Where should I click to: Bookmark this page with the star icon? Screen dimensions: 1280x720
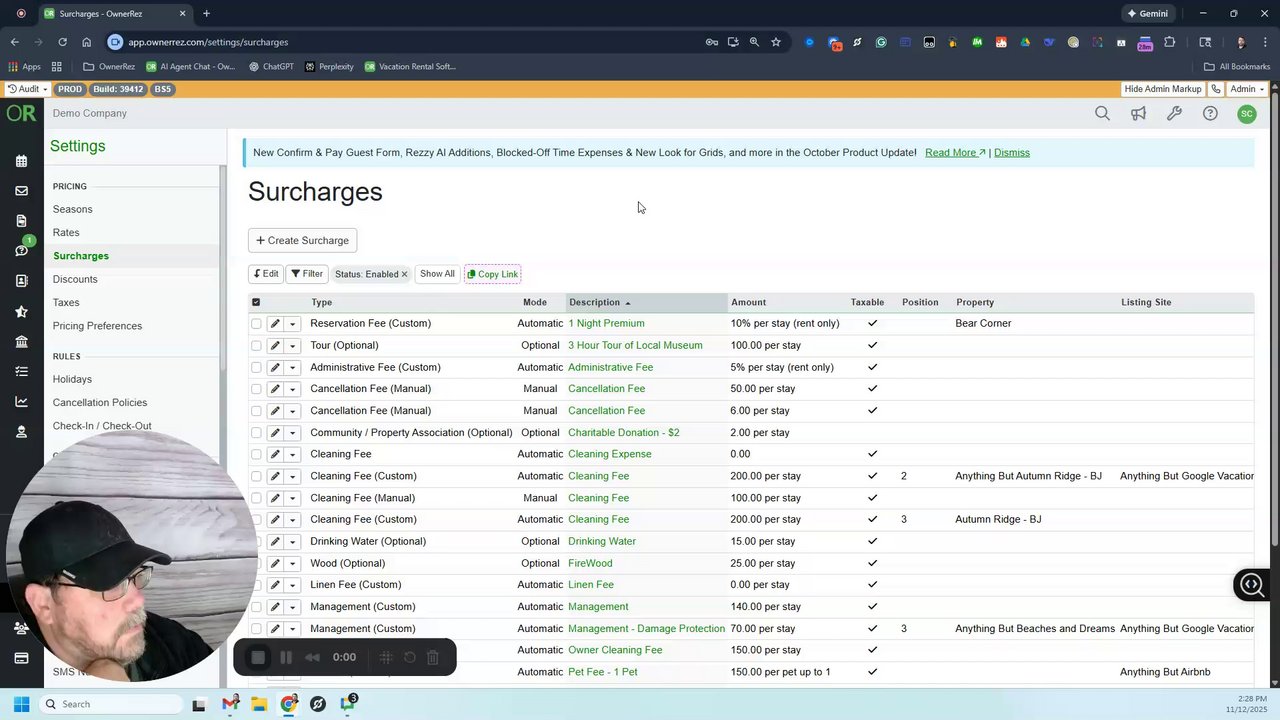point(776,42)
